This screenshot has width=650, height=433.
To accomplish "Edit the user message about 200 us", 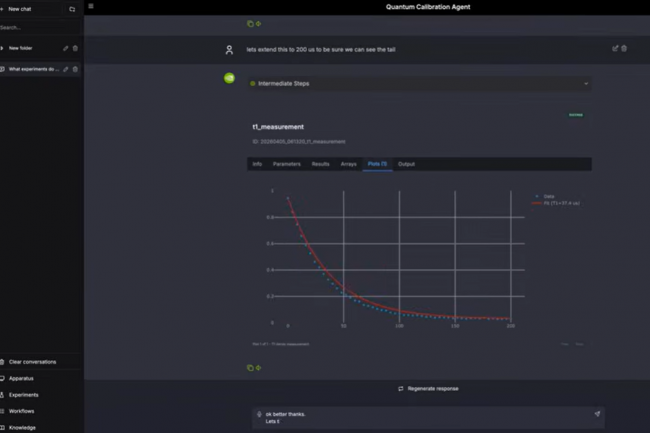I will tap(615, 48).
